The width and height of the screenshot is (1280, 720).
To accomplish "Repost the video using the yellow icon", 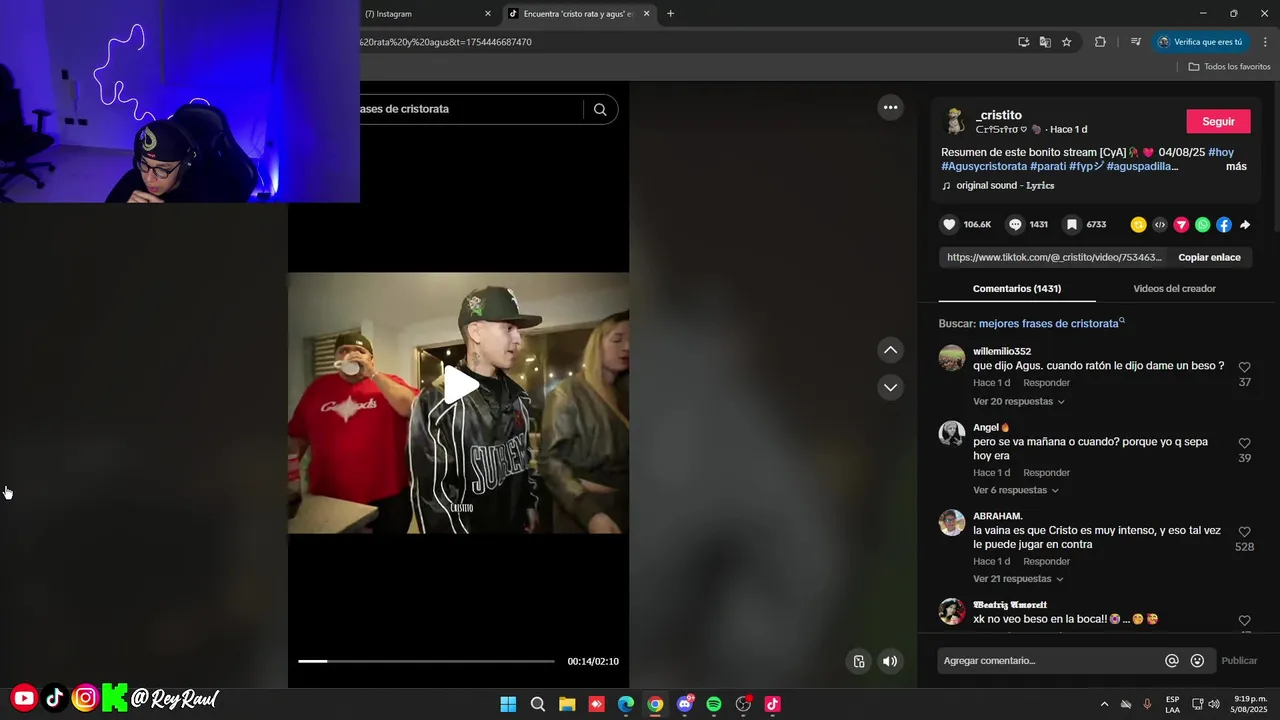I will point(1138,225).
